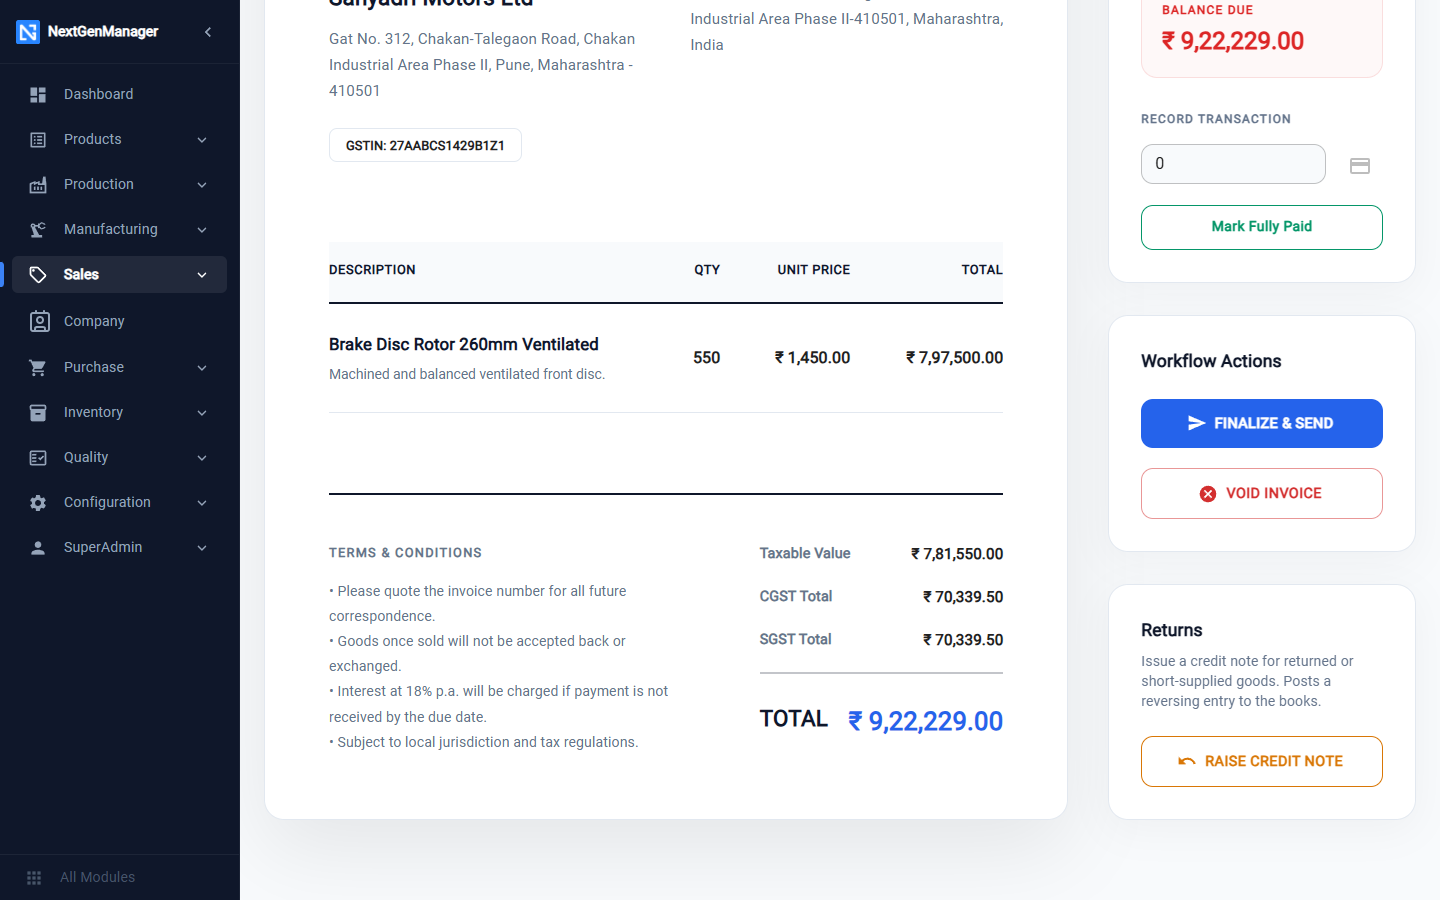The height and width of the screenshot is (900, 1440).
Task: Click the QTY column header
Action: (x=707, y=270)
